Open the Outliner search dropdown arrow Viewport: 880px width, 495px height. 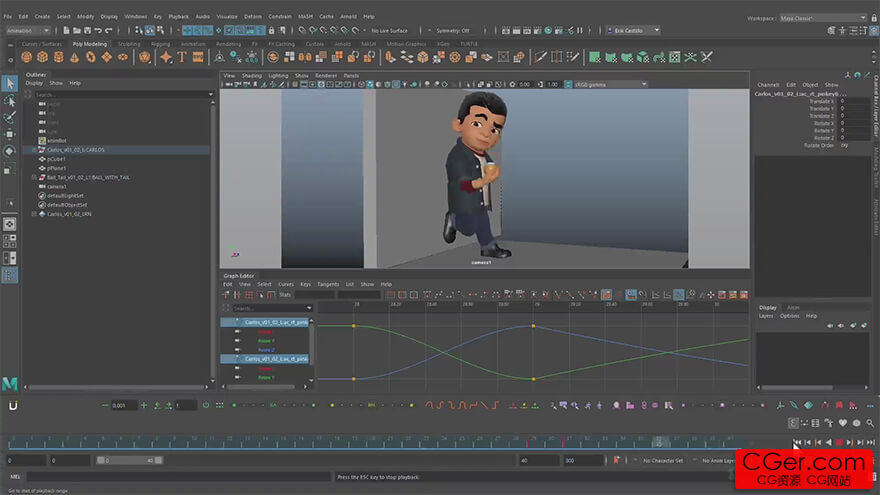click(x=210, y=94)
